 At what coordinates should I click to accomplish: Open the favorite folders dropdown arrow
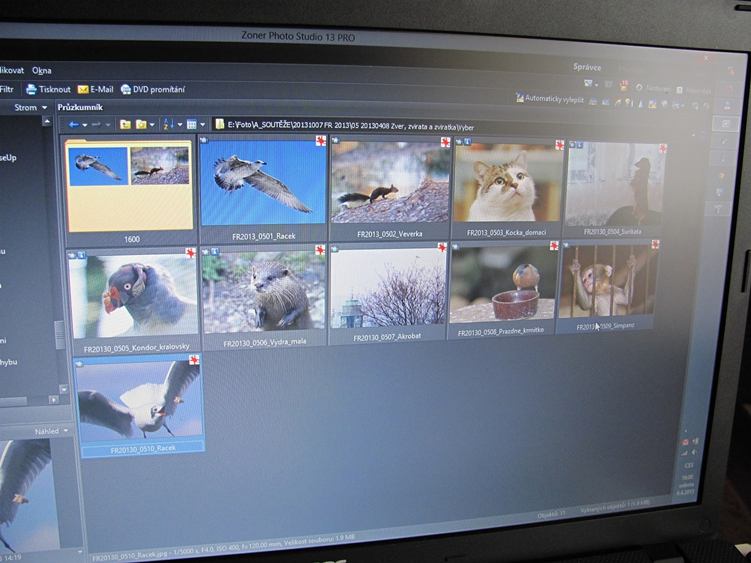pyautogui.click(x=152, y=125)
